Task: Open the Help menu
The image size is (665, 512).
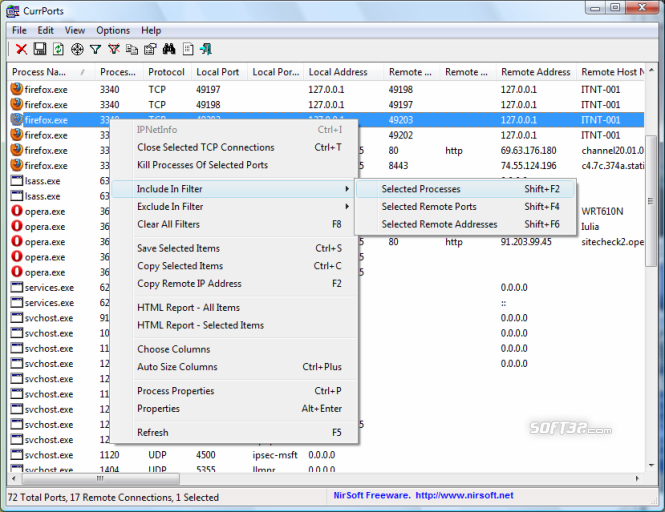Action: 151,31
